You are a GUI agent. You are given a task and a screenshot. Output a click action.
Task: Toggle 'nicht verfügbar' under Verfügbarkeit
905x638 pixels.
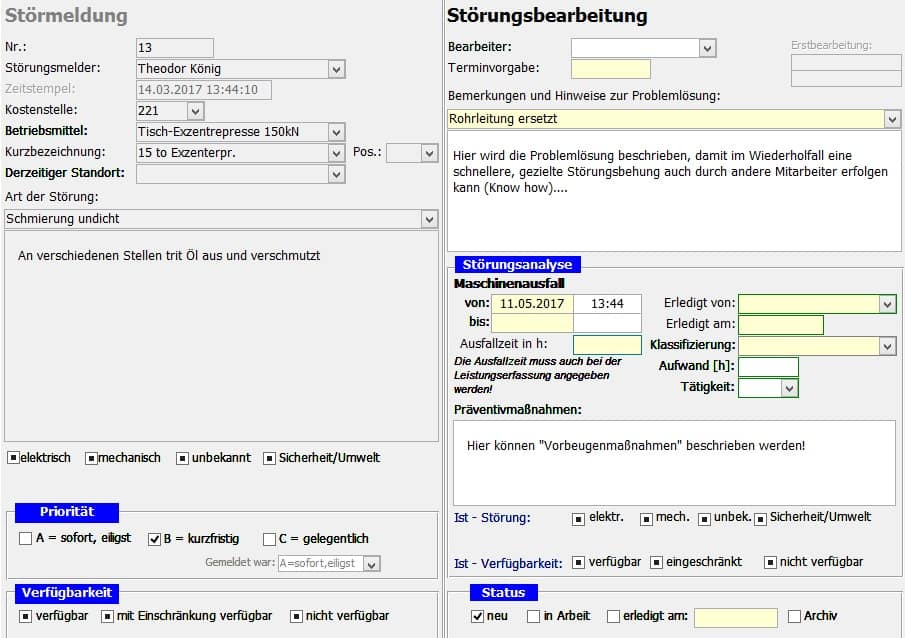[x=297, y=616]
